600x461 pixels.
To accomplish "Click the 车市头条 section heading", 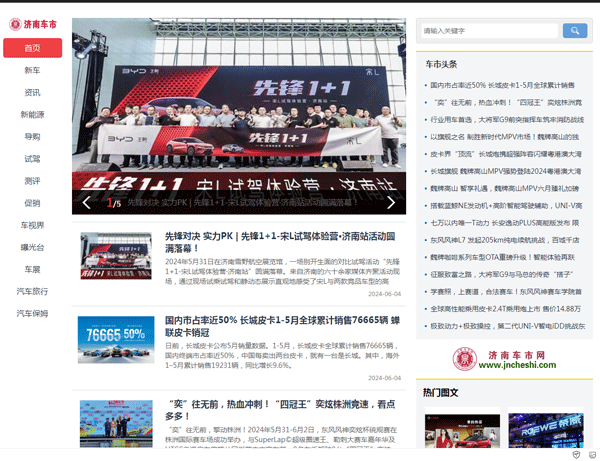I will [x=441, y=64].
